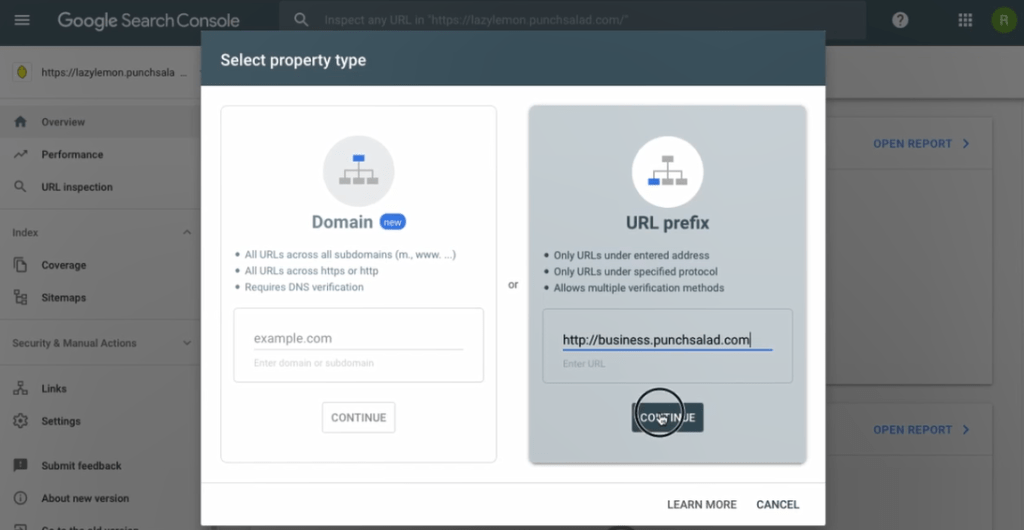This screenshot has height=530, width=1024.
Task: Click the URL inspection magnifier icon
Action: [x=20, y=187]
